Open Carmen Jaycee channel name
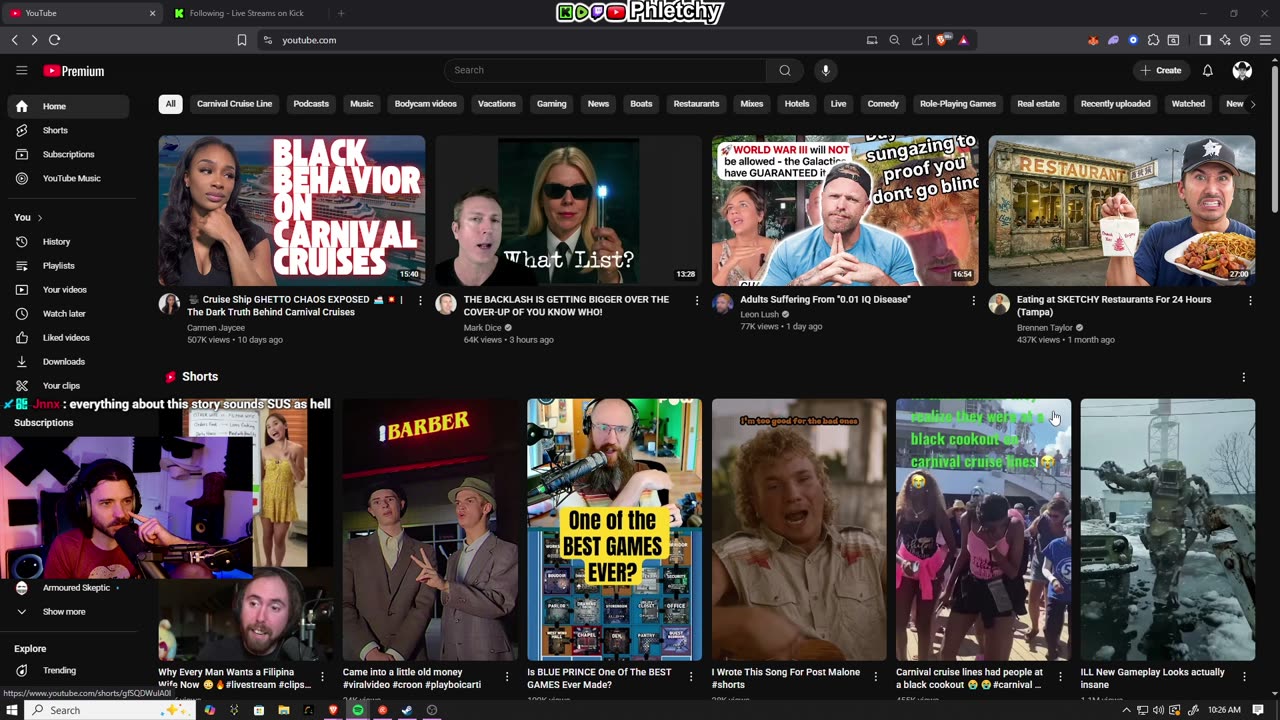The width and height of the screenshot is (1280, 720). tap(217, 327)
